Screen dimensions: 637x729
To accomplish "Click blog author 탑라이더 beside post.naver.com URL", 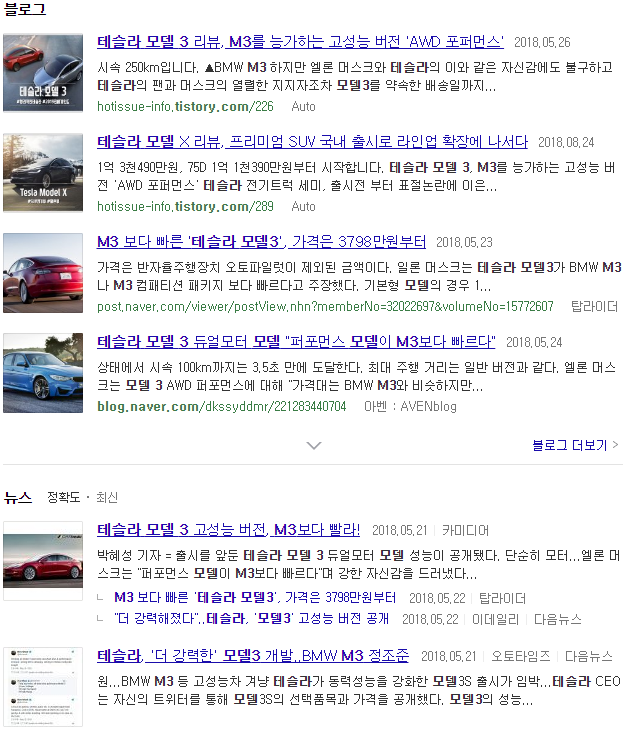I will (x=594, y=306).
